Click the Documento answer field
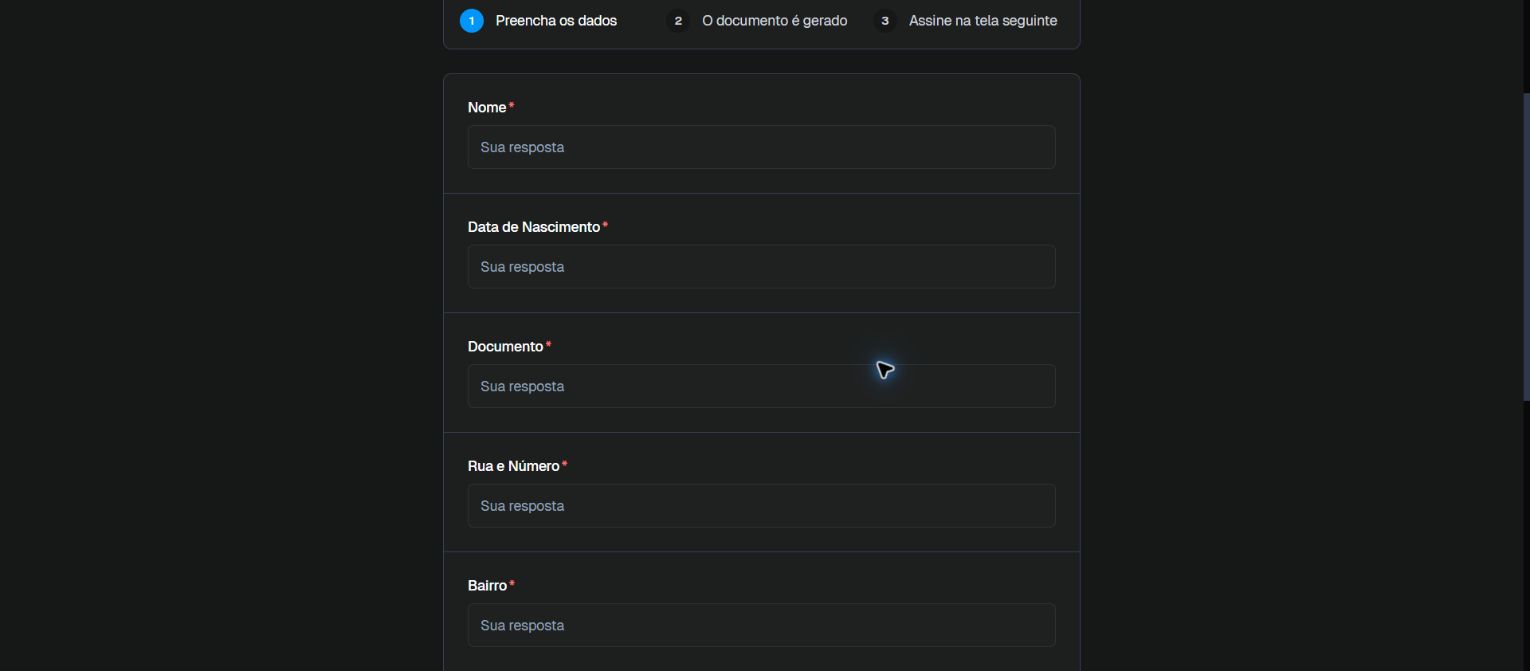 (x=761, y=386)
